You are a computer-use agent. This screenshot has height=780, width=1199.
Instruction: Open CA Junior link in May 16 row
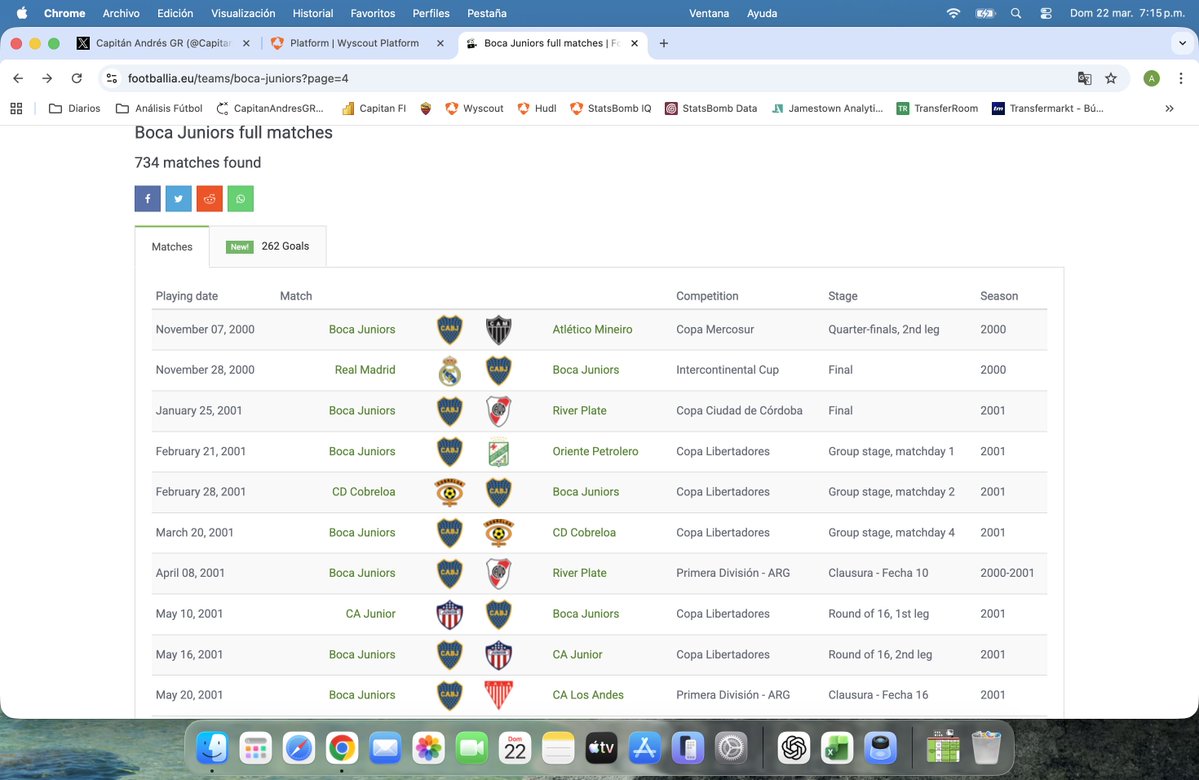pyautogui.click(x=577, y=655)
